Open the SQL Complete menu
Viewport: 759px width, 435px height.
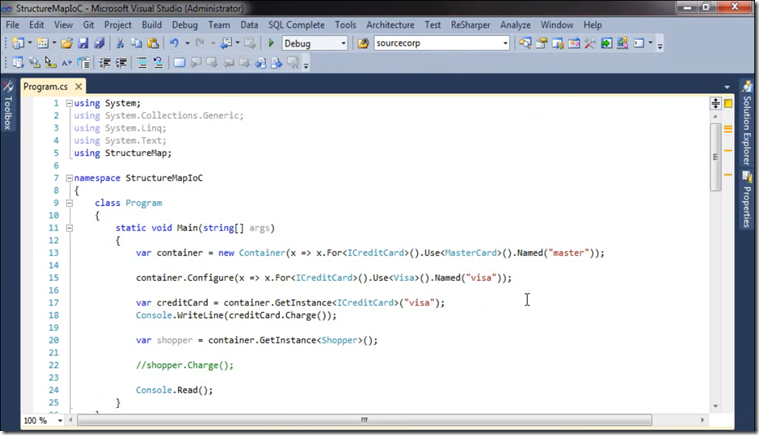point(296,25)
